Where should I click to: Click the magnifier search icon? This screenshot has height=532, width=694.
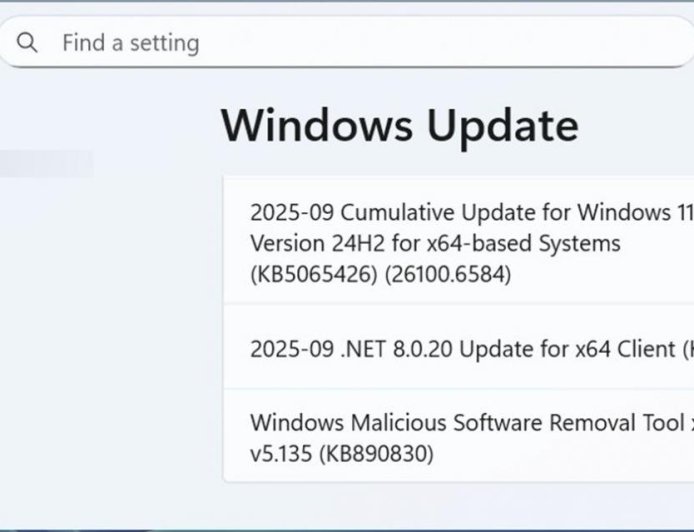coord(27,43)
